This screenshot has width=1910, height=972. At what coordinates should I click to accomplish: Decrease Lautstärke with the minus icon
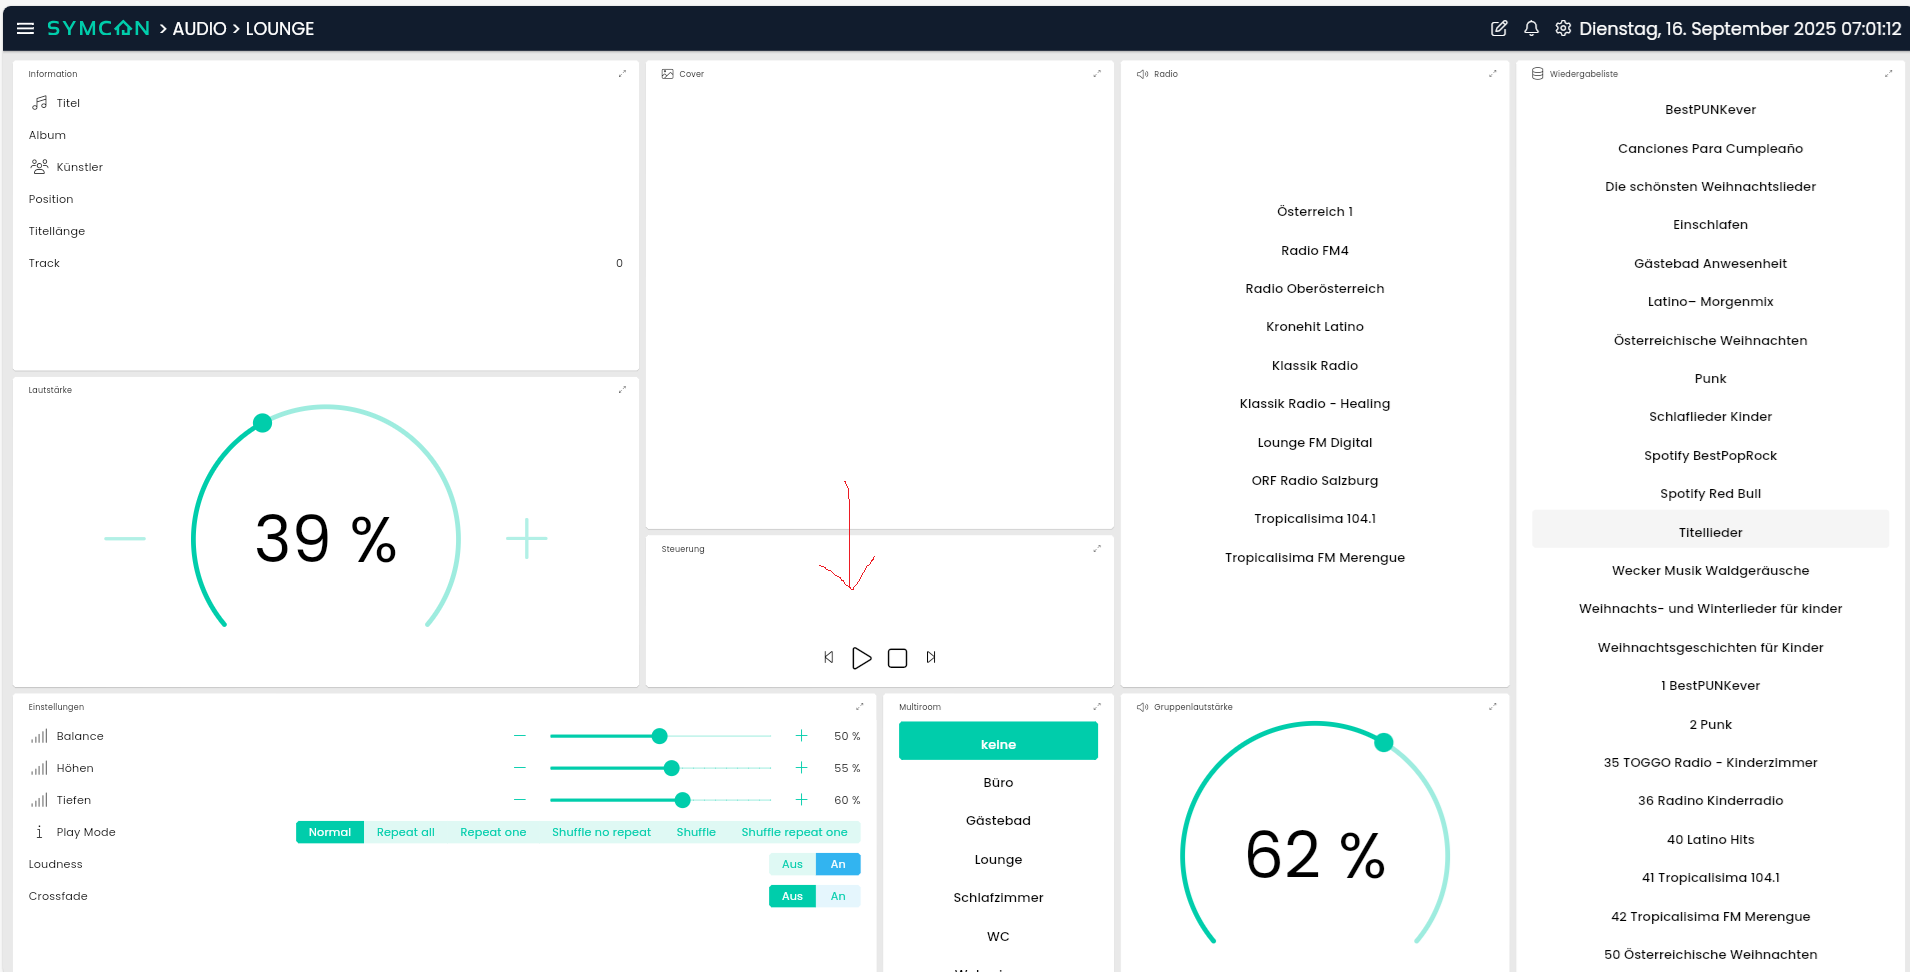(125, 539)
